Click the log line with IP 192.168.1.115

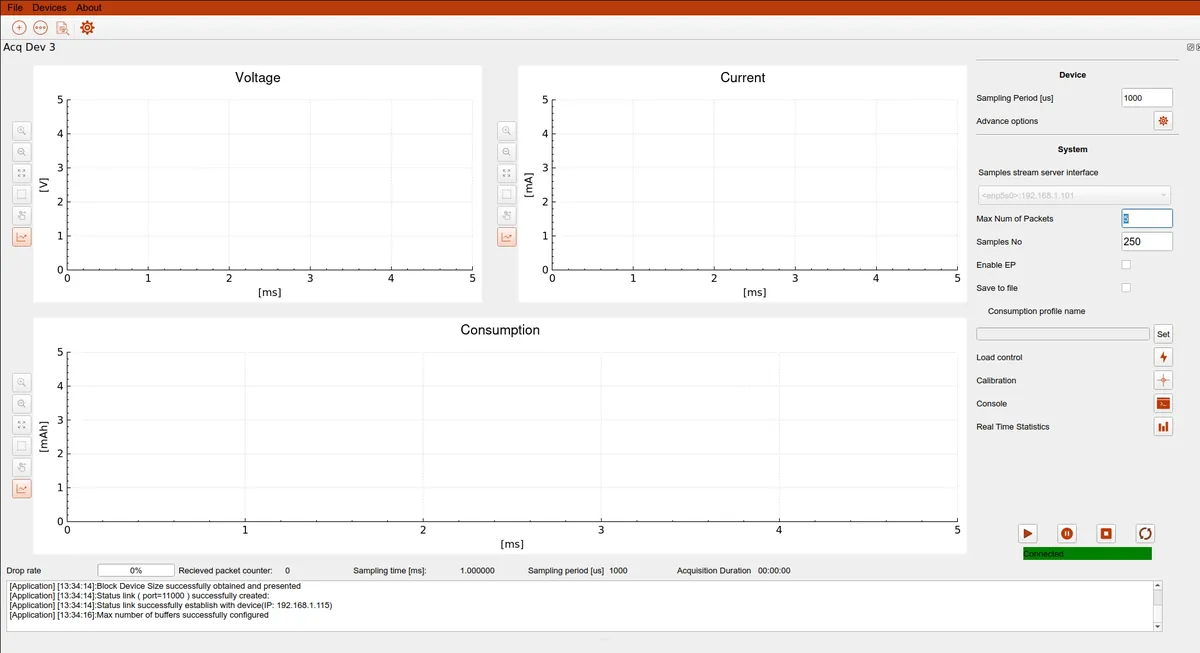point(170,605)
